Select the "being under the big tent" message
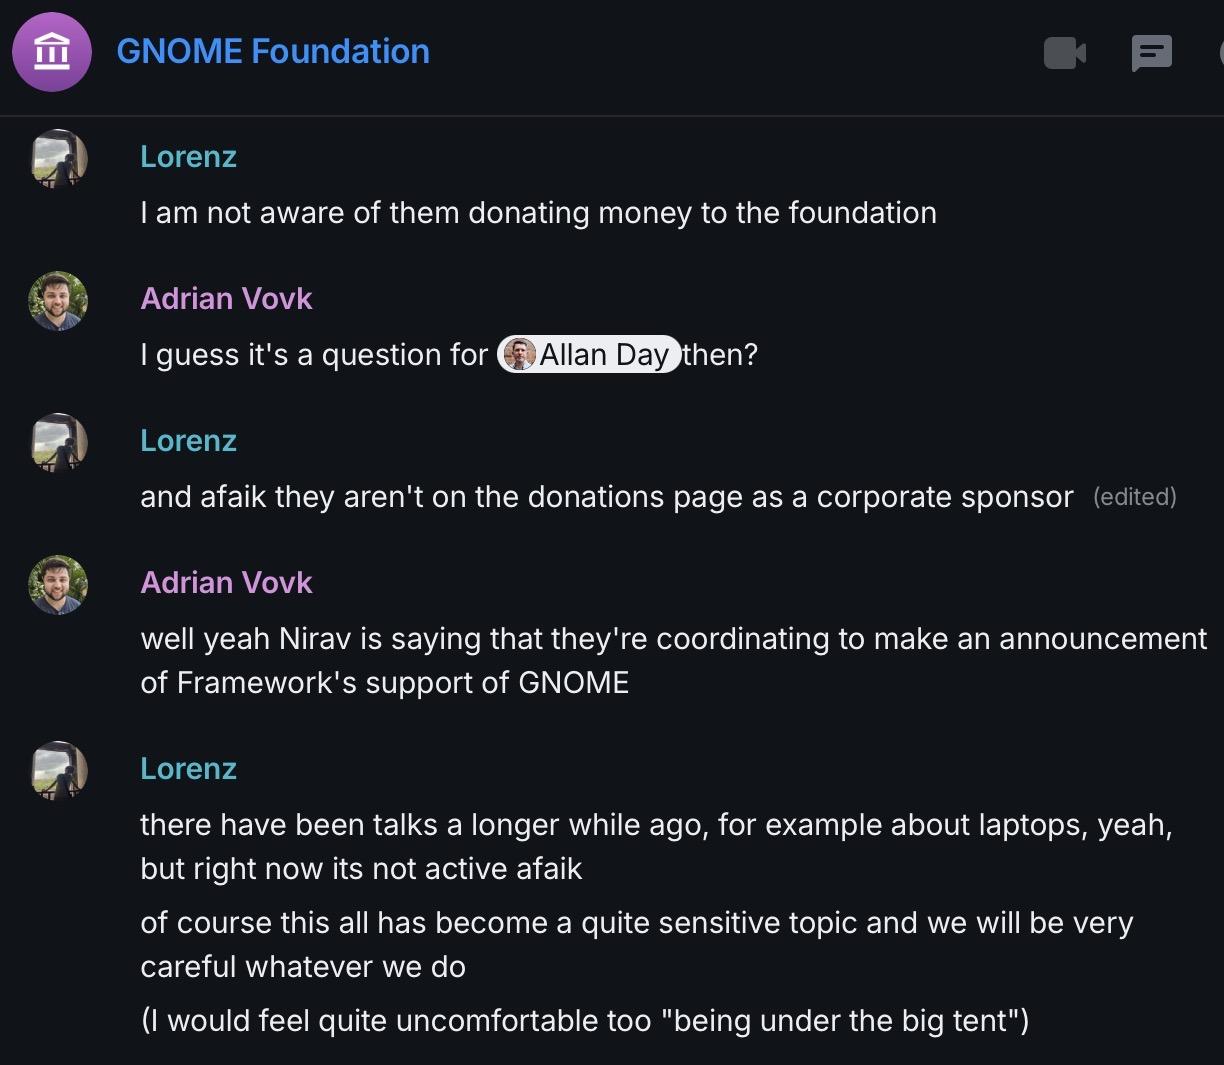This screenshot has width=1224, height=1065. 584,1021
